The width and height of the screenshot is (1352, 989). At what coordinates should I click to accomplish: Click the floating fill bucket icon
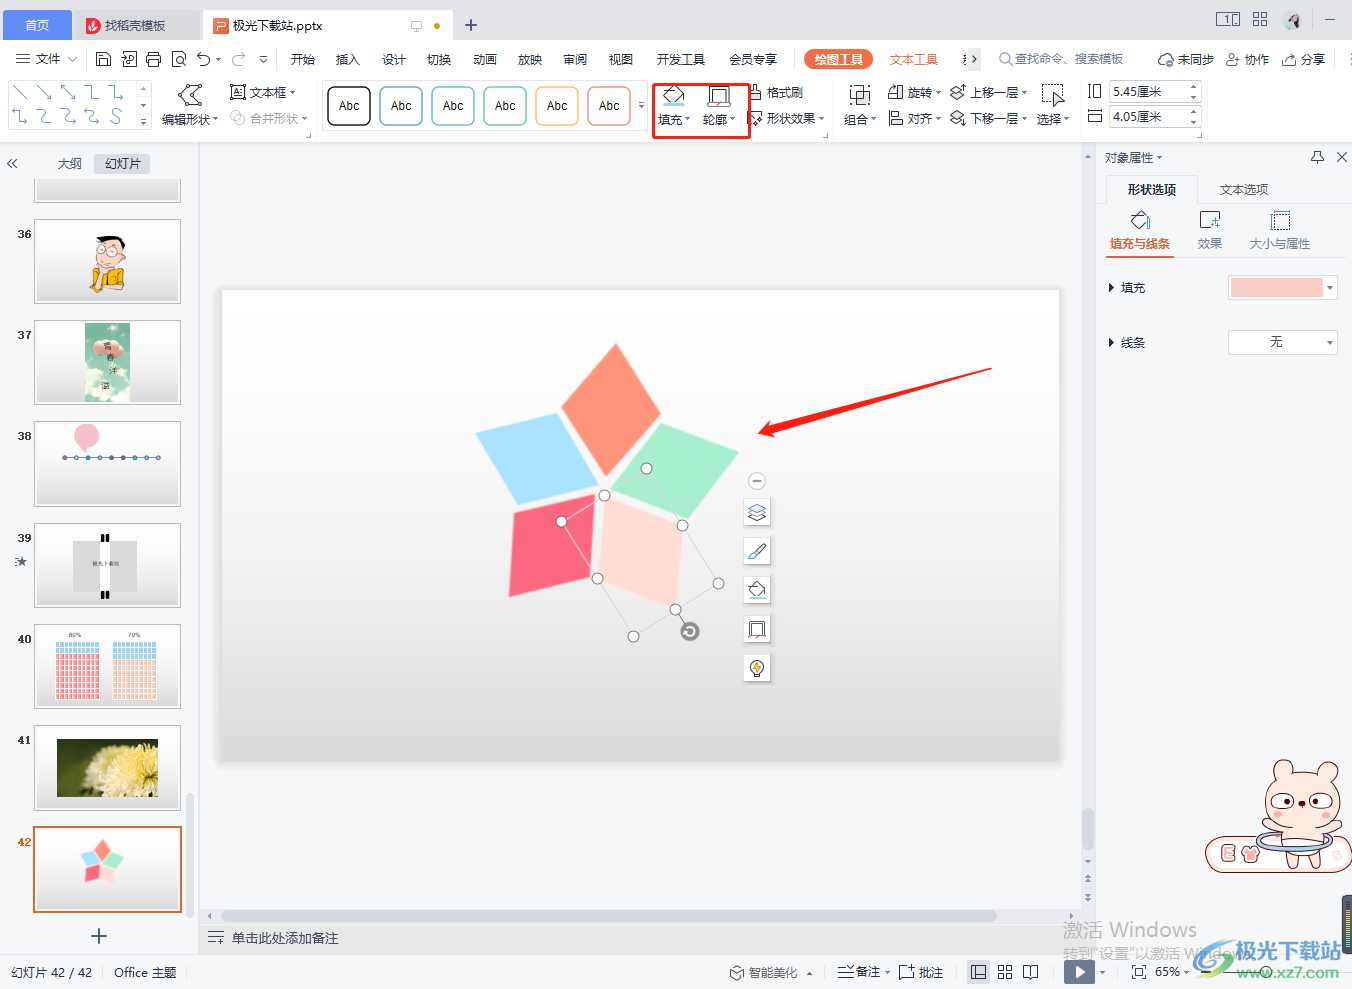click(757, 590)
